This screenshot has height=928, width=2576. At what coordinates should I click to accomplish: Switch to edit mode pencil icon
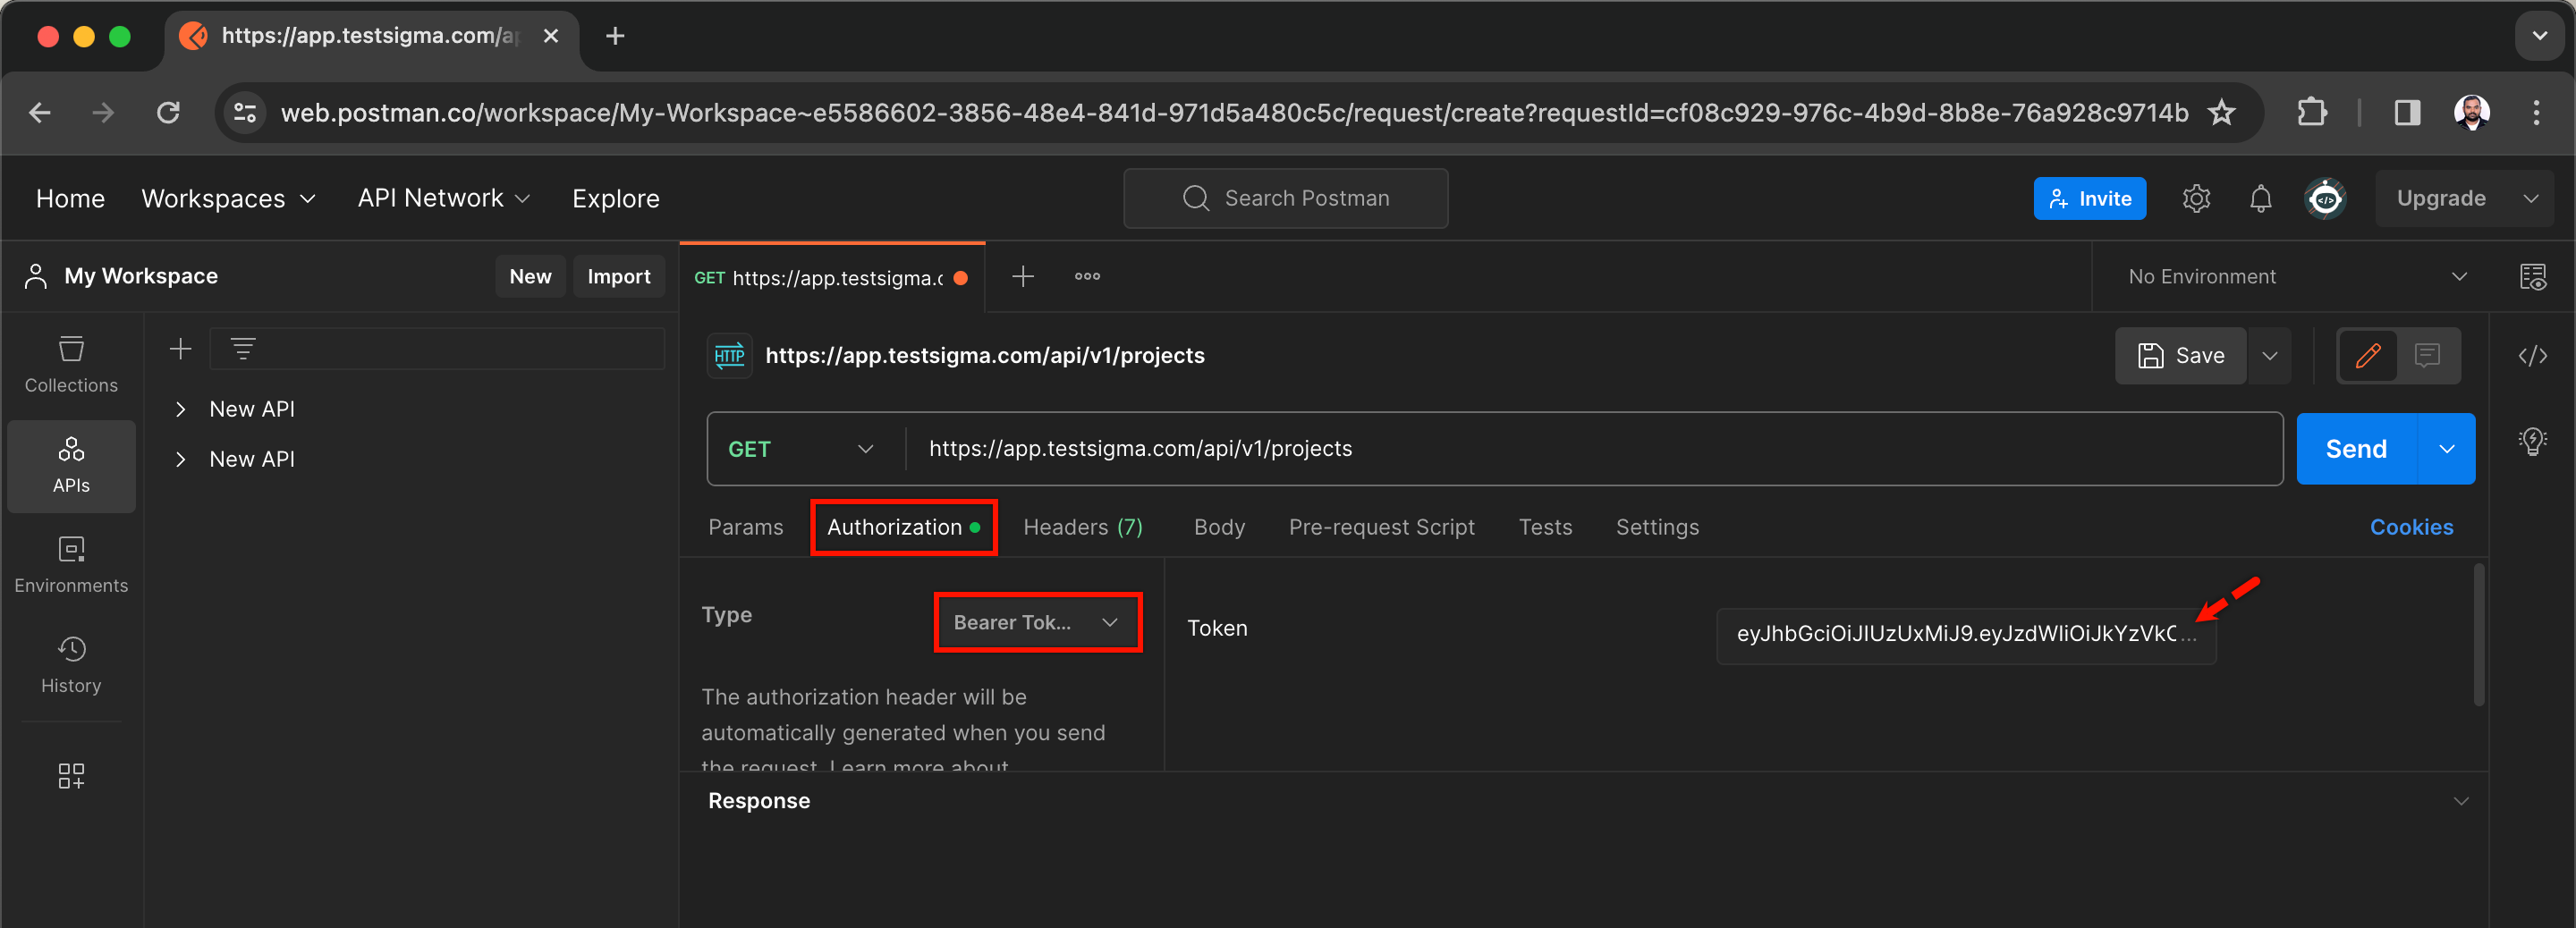coord(2367,356)
